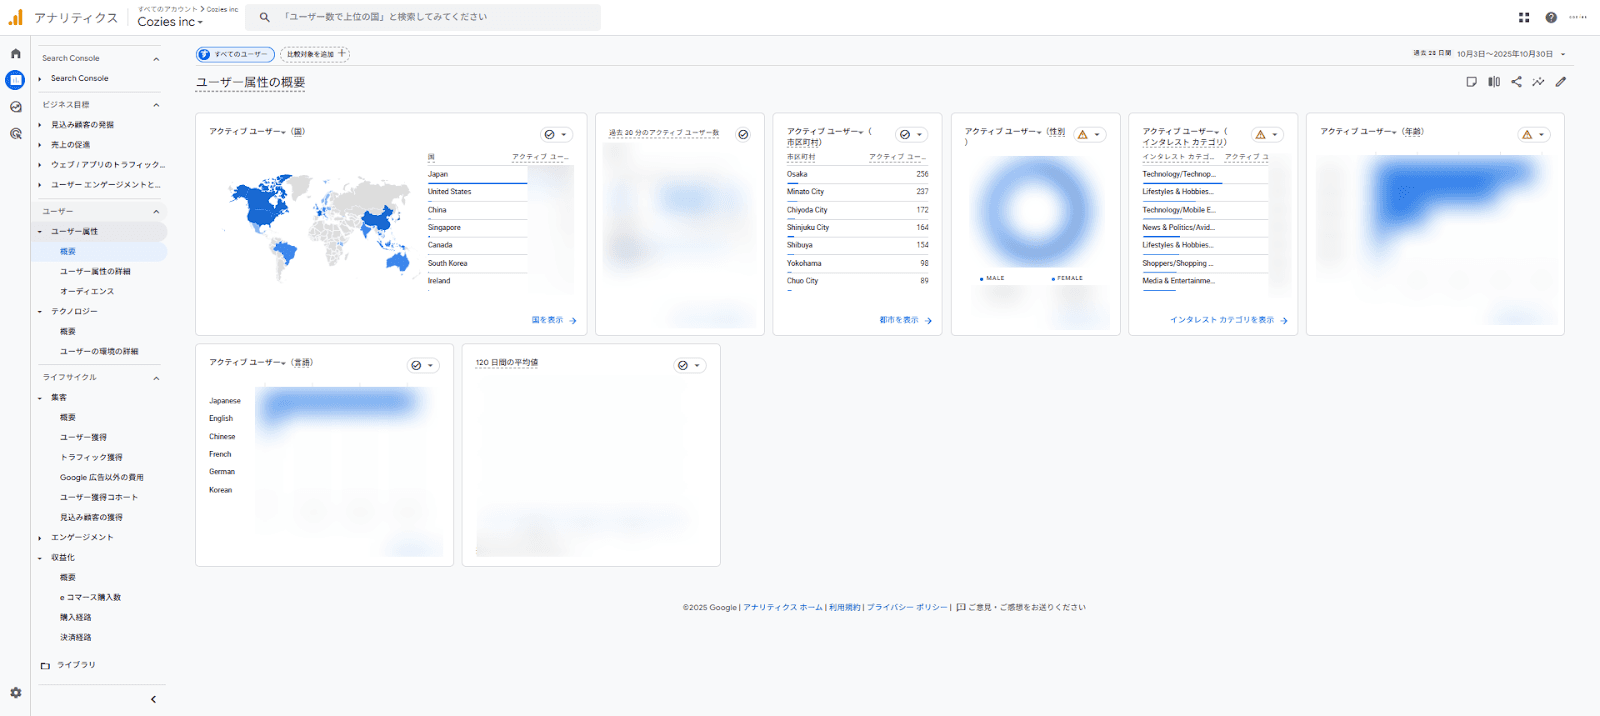
Task: Open the Advertising icon in left rail
Action: tap(15, 133)
